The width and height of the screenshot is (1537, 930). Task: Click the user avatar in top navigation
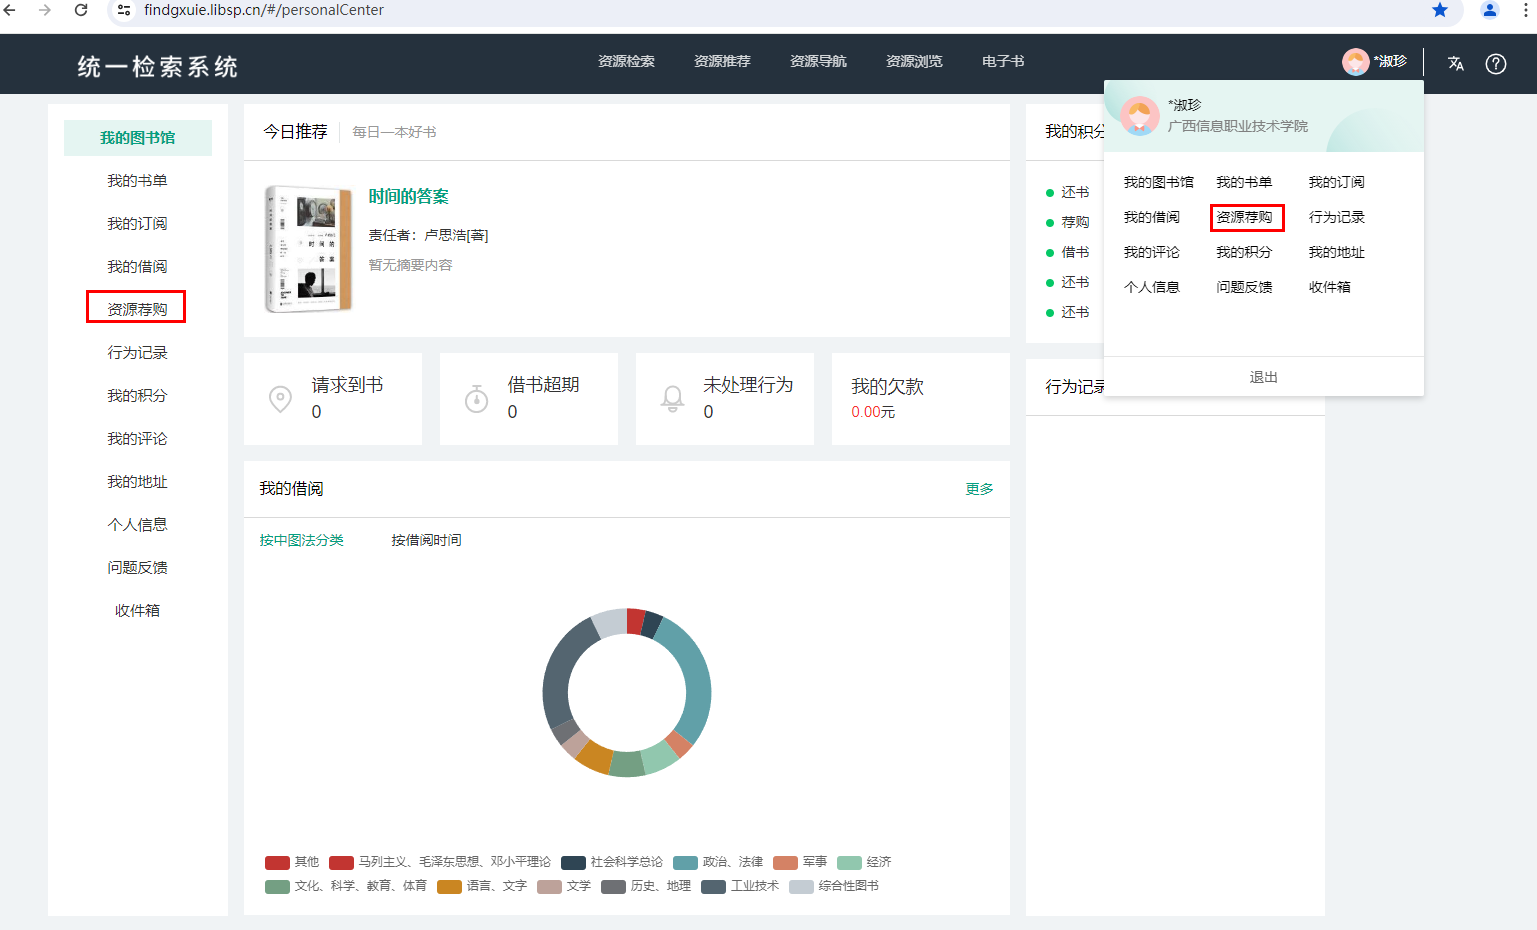click(x=1355, y=62)
